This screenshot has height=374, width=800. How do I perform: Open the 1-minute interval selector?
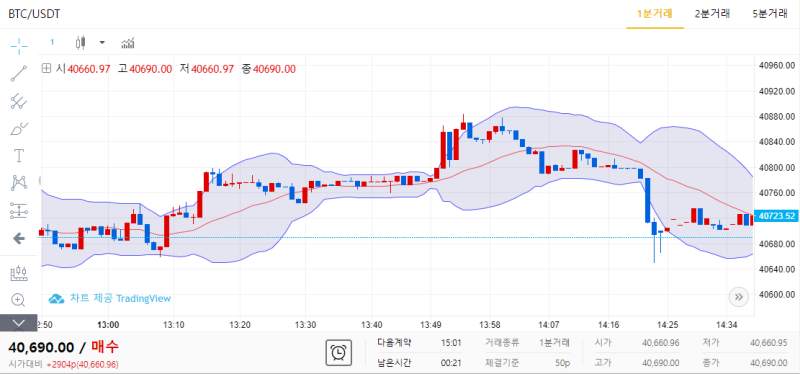coord(52,42)
